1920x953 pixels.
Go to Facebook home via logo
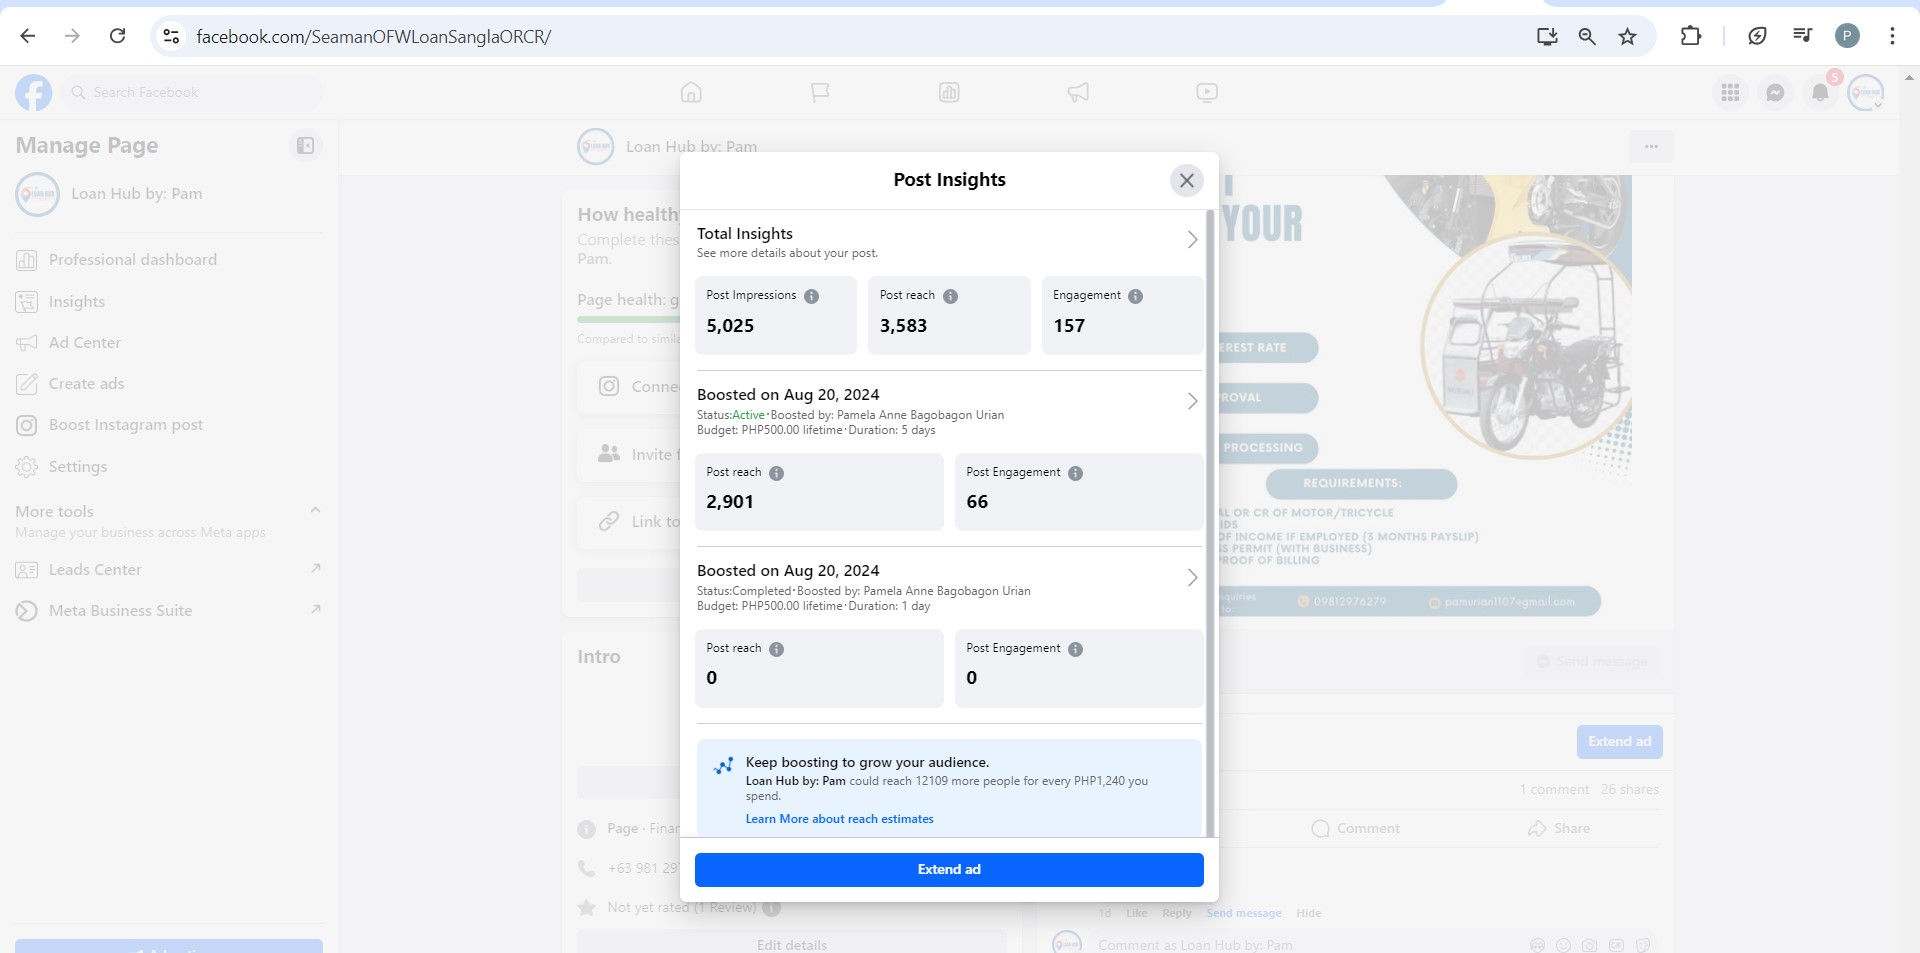pos(33,93)
